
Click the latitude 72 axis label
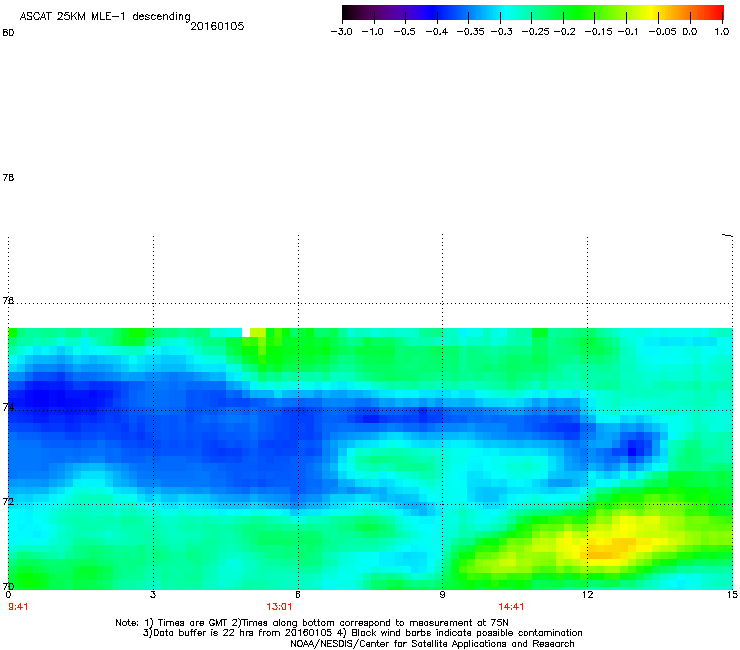(8, 501)
